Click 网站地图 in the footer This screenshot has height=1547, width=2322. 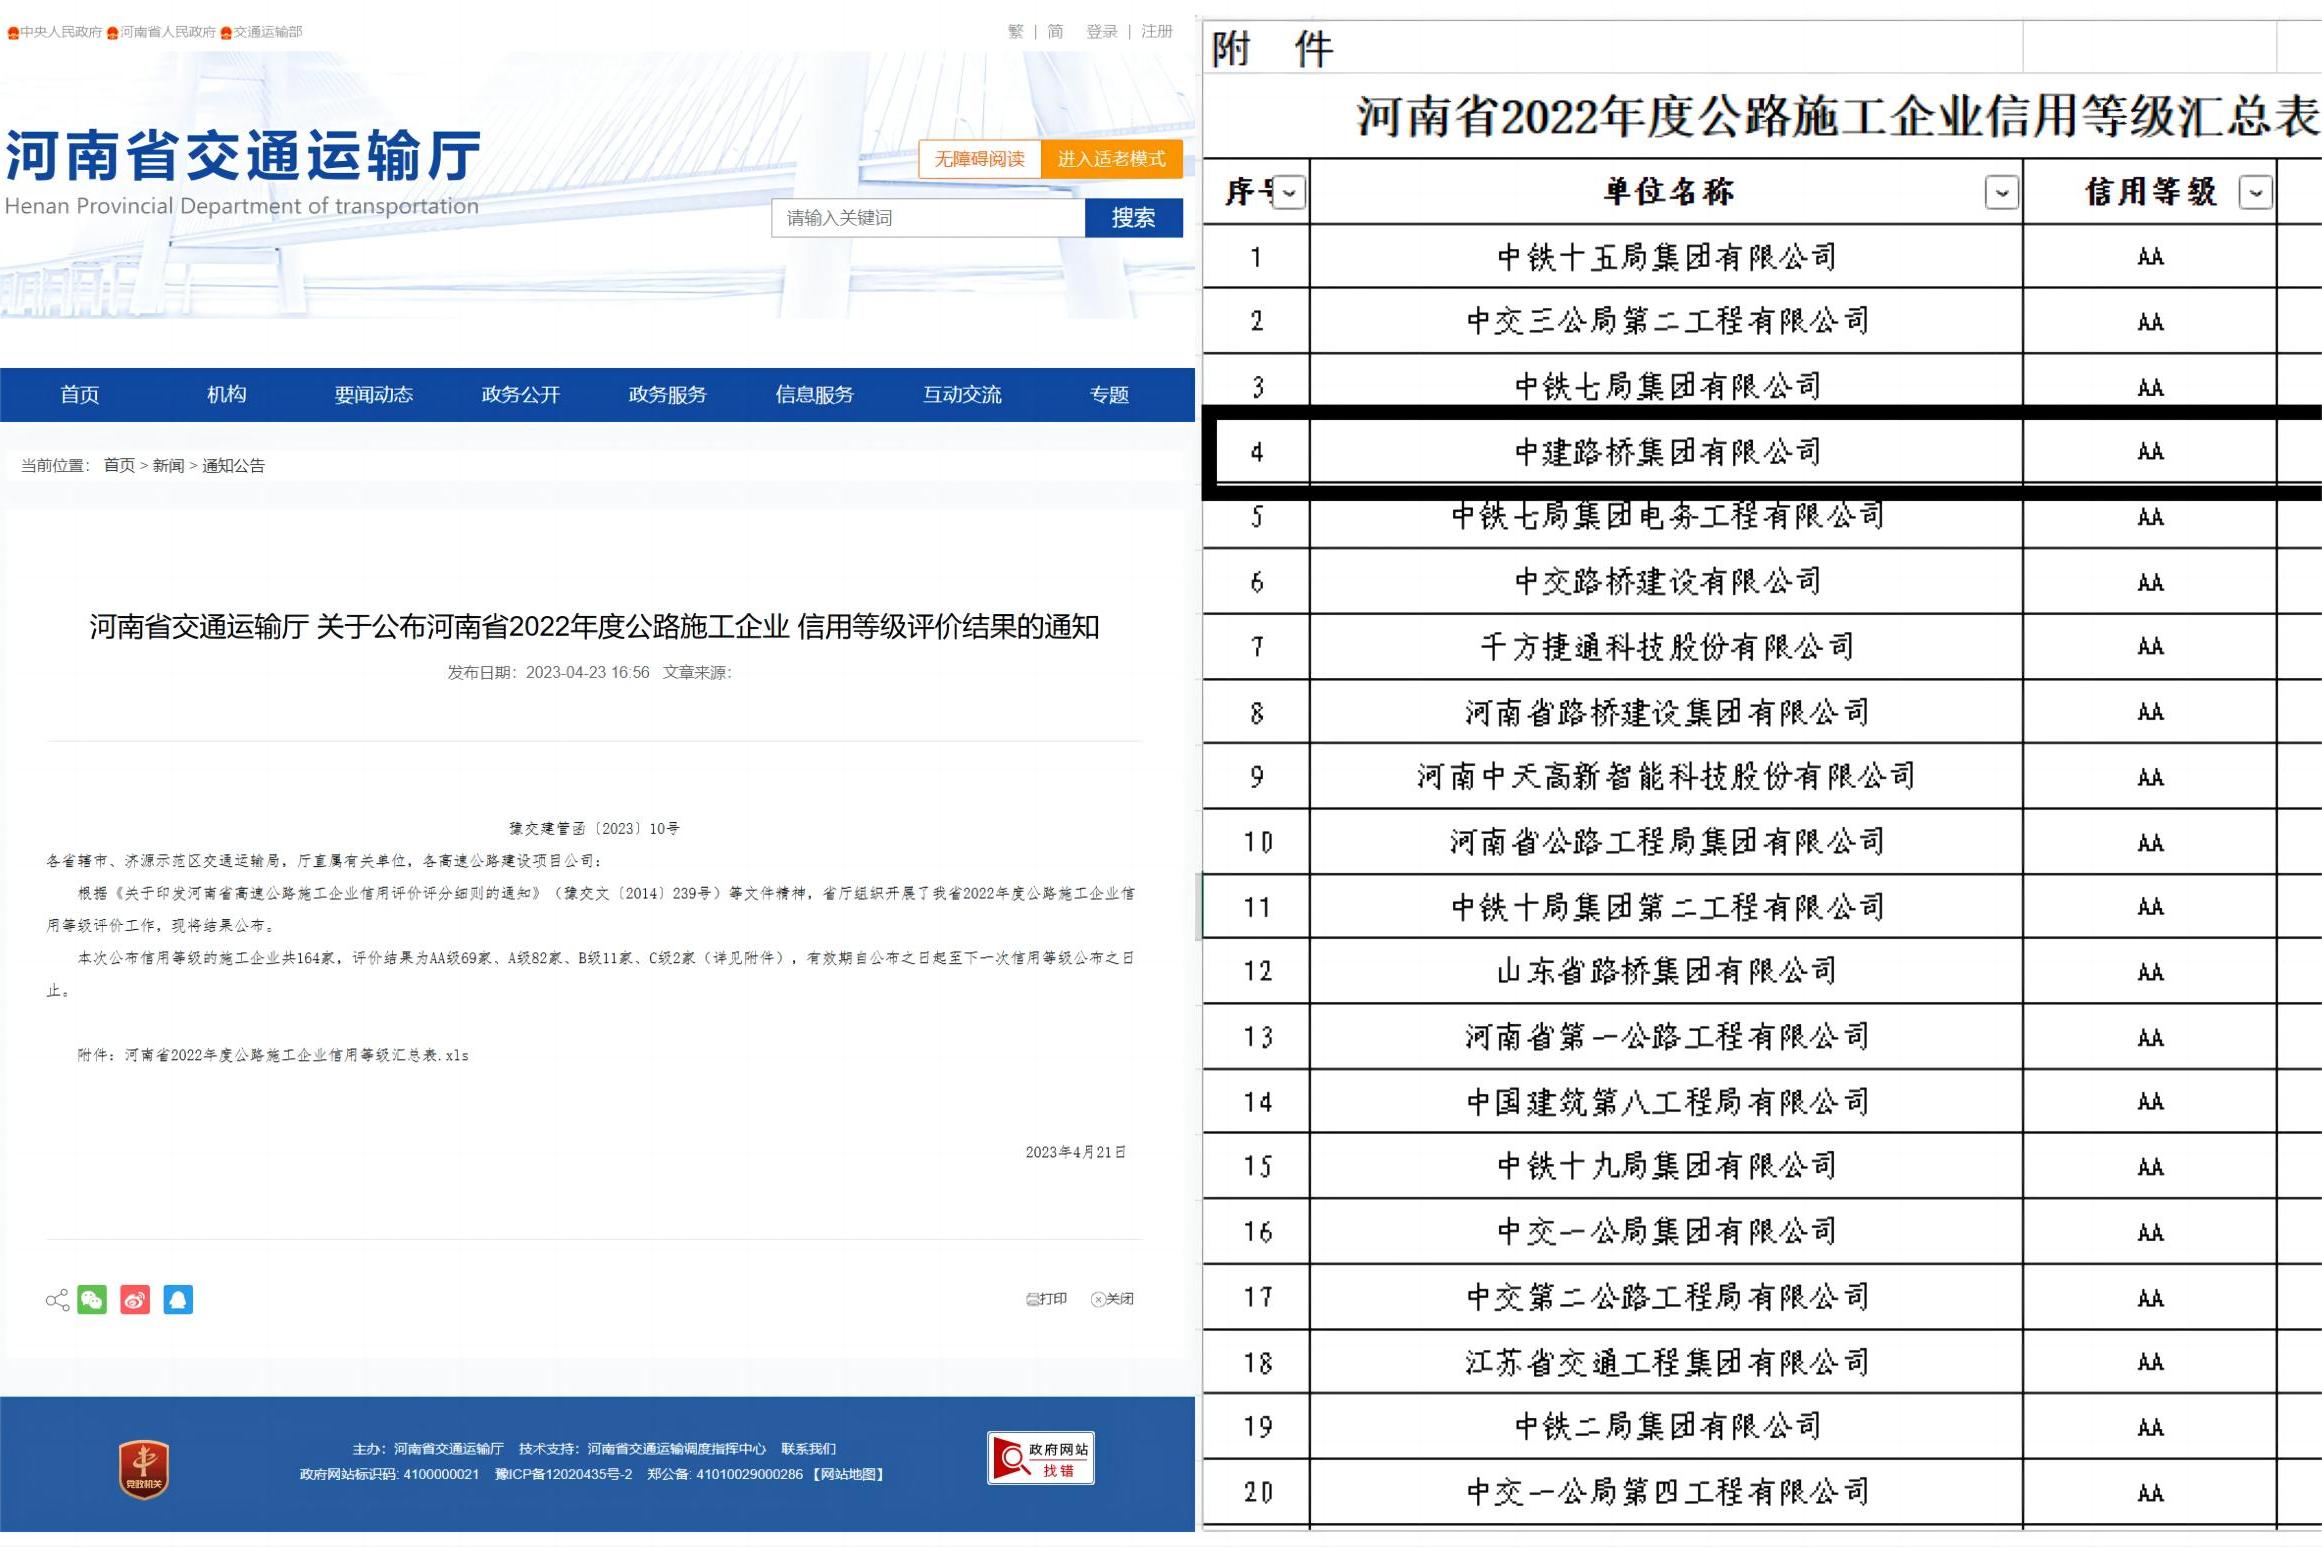[849, 1474]
